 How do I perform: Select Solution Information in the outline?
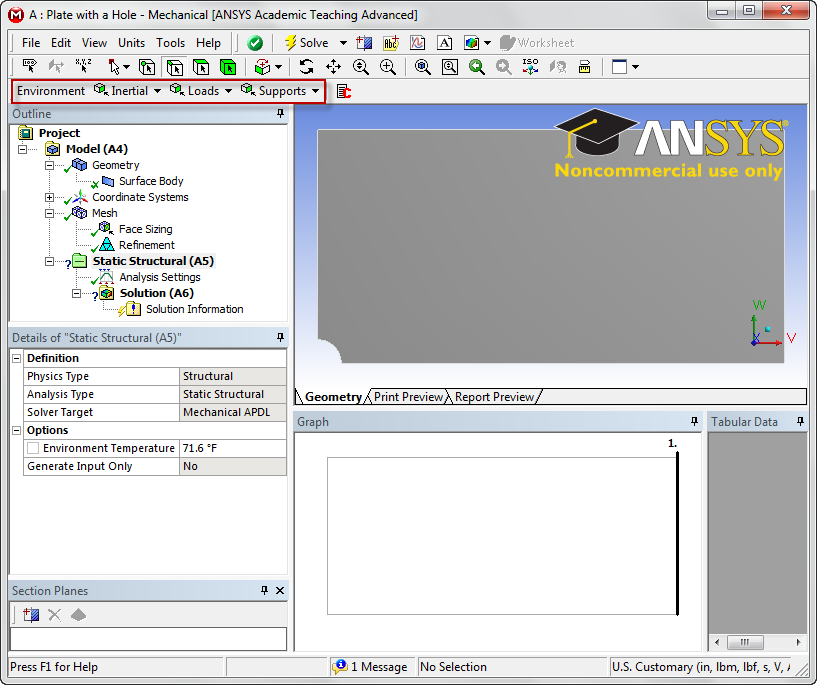[194, 309]
